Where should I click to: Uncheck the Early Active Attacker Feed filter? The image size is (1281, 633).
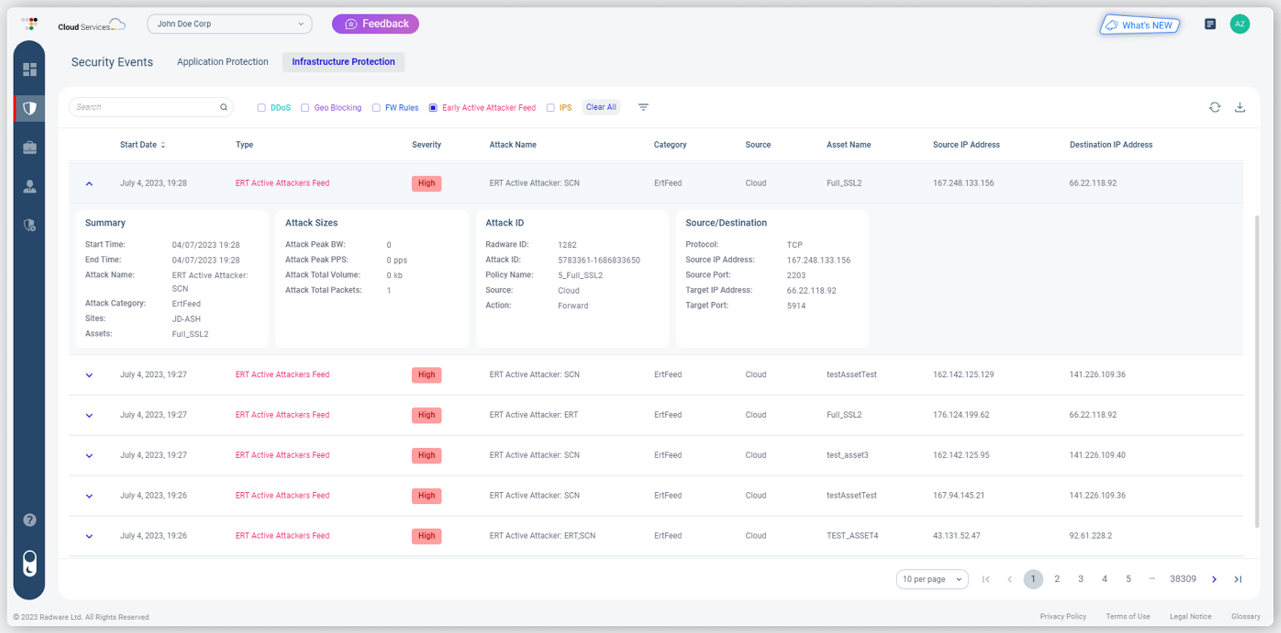coord(433,107)
